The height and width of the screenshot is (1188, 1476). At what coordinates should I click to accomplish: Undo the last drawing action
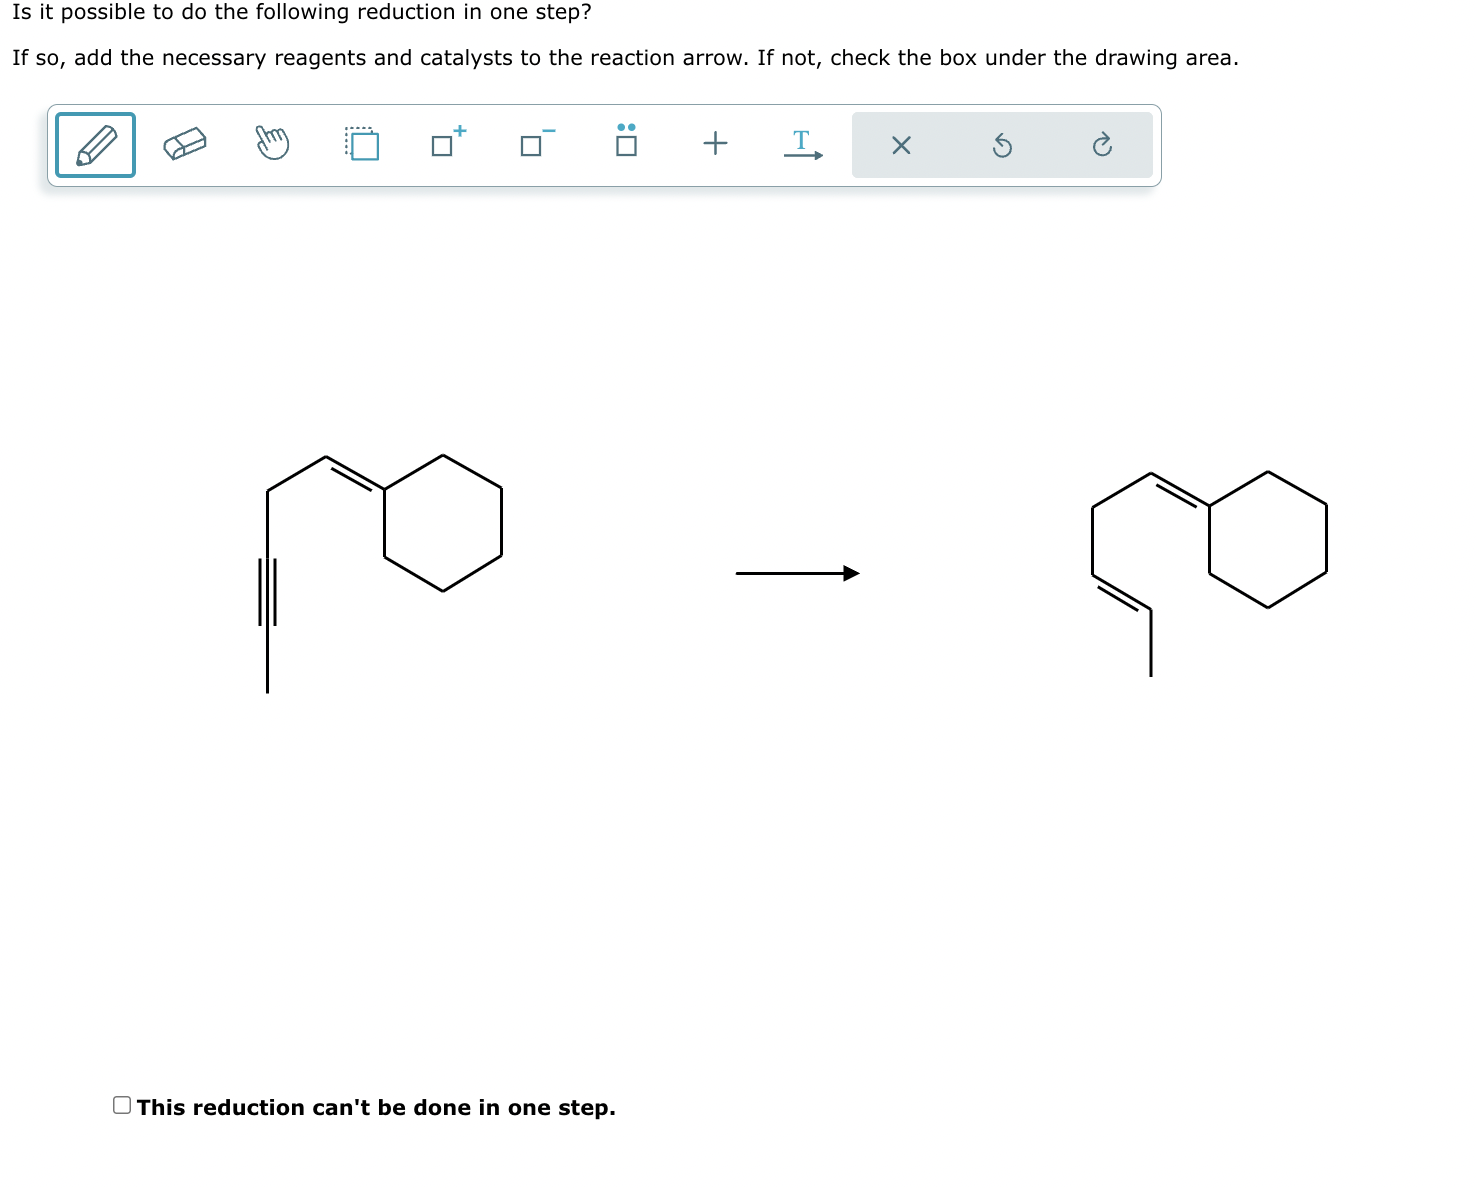coord(1002,145)
